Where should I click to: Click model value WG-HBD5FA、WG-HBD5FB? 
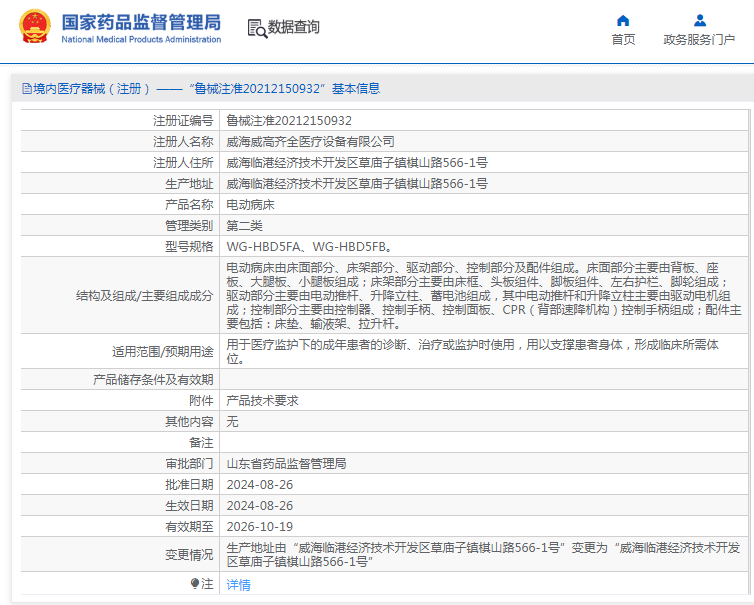[310, 247]
